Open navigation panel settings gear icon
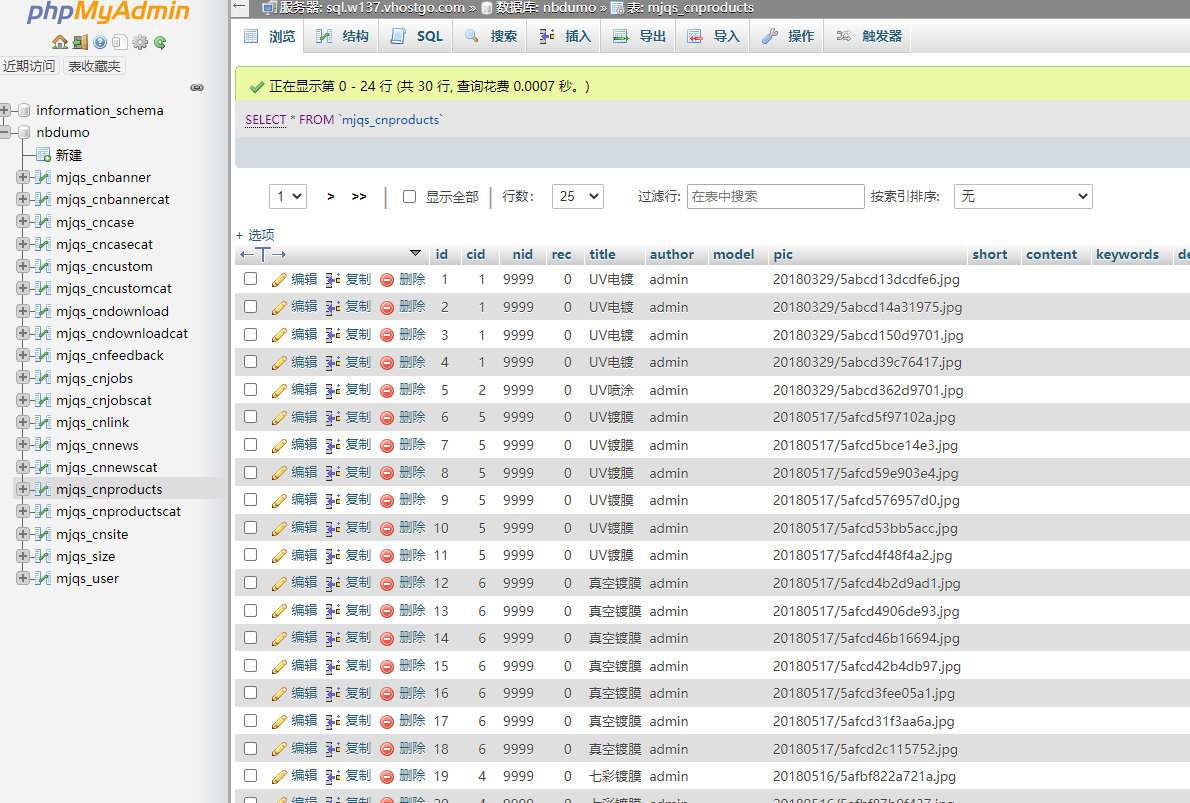The height and width of the screenshot is (803, 1190). pyautogui.click(x=140, y=42)
